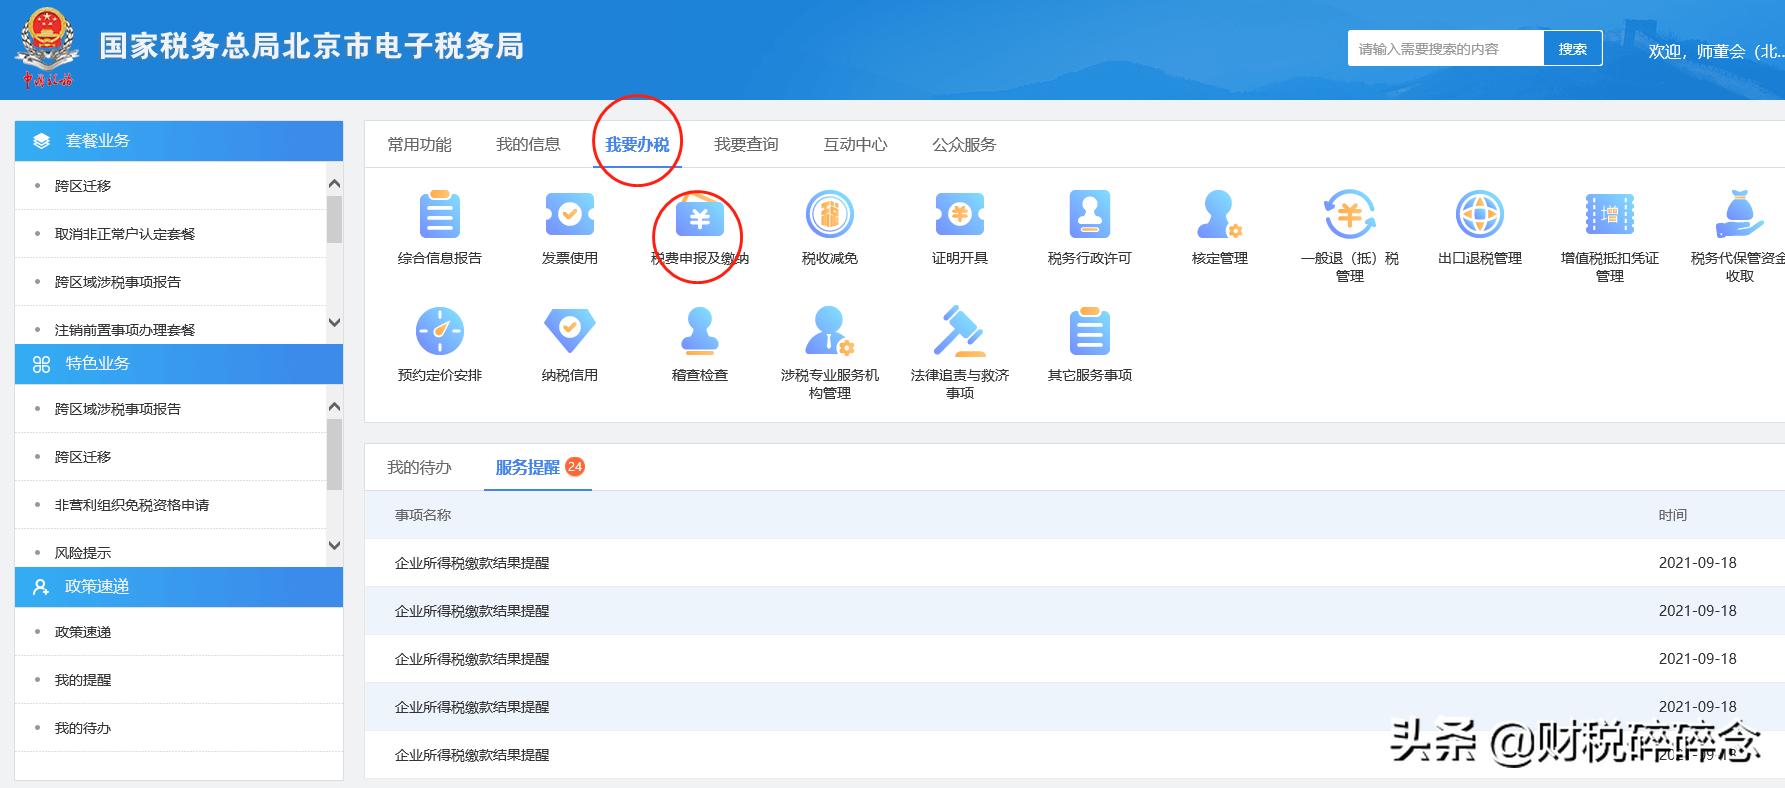Focus the search content input field
This screenshot has width=1785, height=788.
tap(1446, 48)
